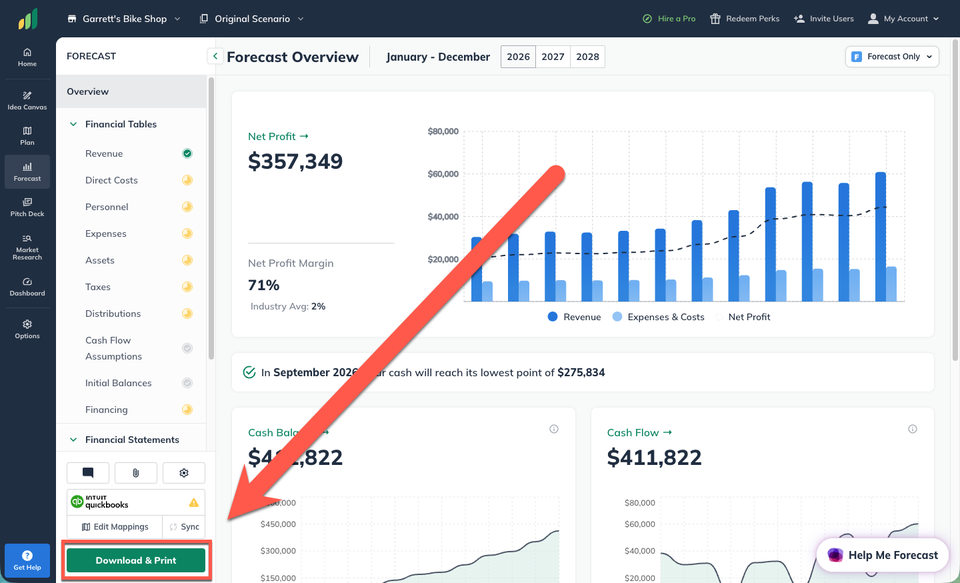
Task: Click the Hire a Pro link
Action: coord(669,19)
